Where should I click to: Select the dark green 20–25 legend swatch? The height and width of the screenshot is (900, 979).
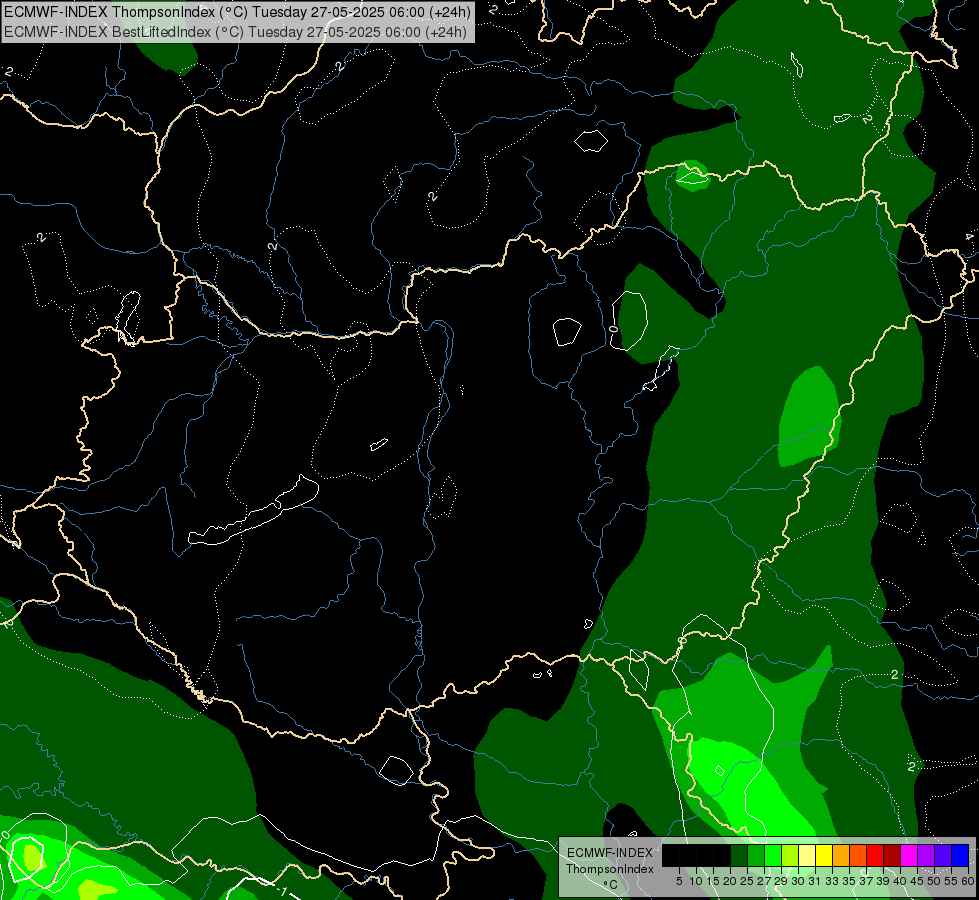pos(739,855)
